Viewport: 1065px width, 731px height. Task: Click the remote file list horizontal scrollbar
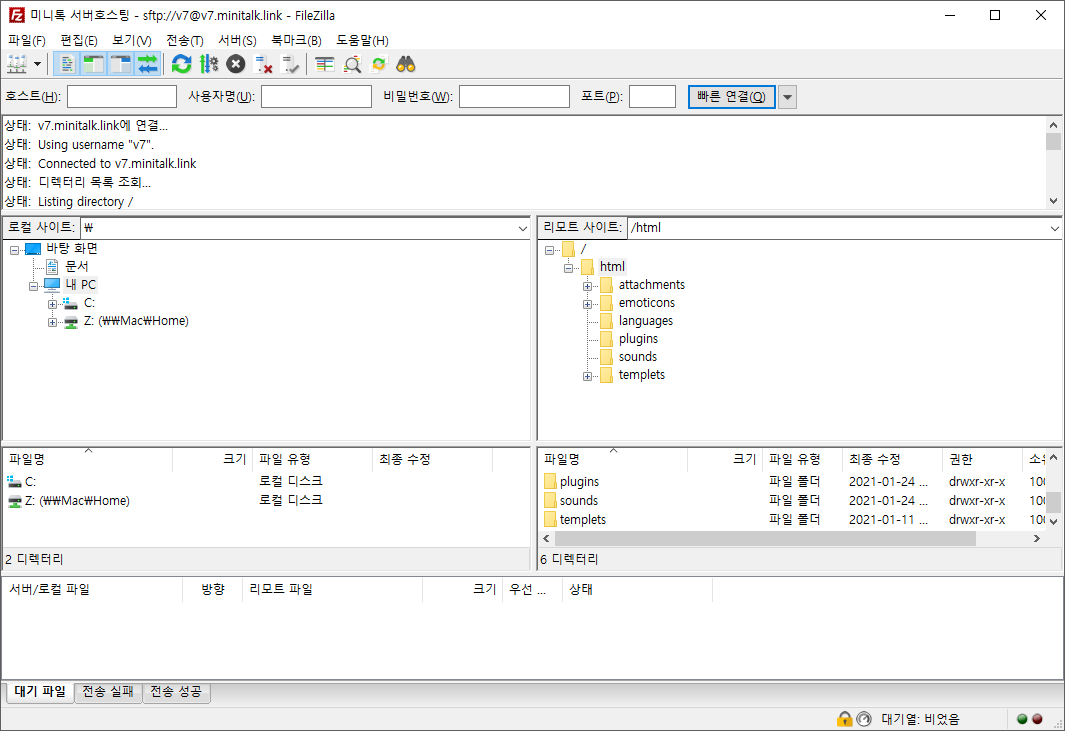765,538
